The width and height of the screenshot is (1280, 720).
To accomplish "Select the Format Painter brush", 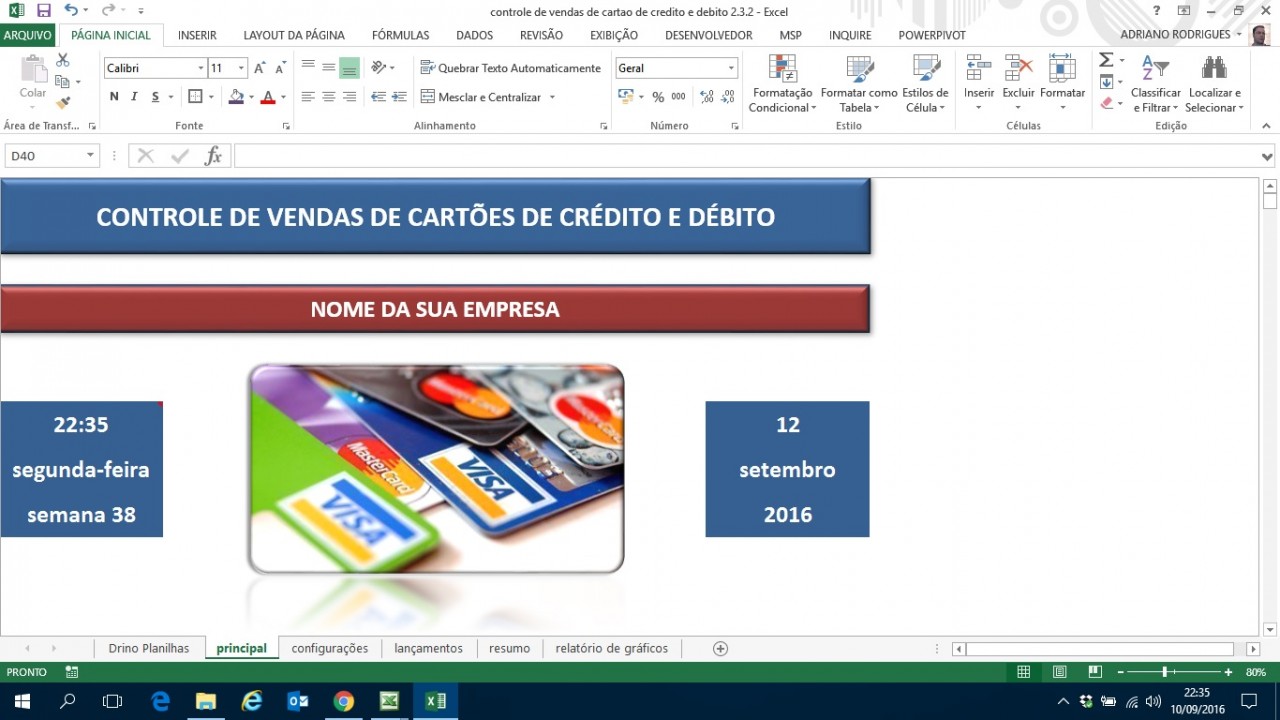I will [63, 102].
